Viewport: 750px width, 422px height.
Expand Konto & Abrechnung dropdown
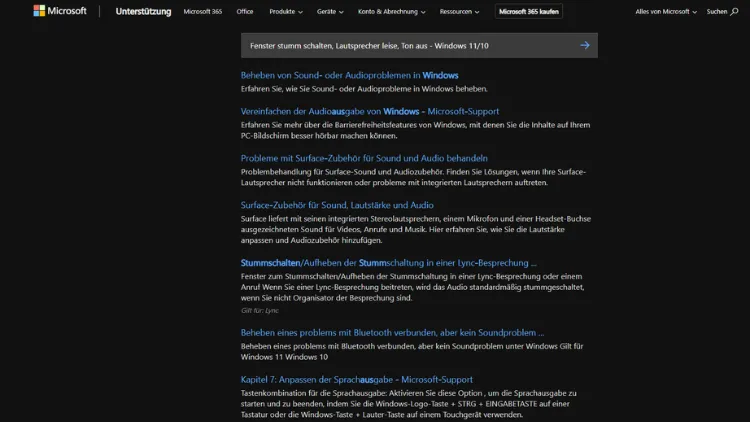(x=391, y=11)
